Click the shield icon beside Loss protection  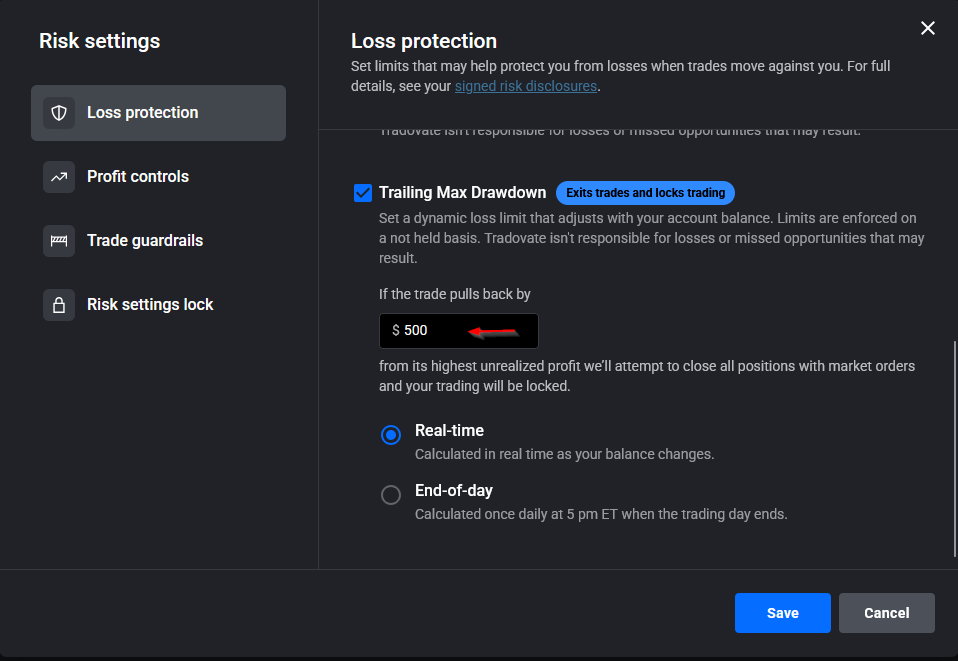tap(59, 113)
